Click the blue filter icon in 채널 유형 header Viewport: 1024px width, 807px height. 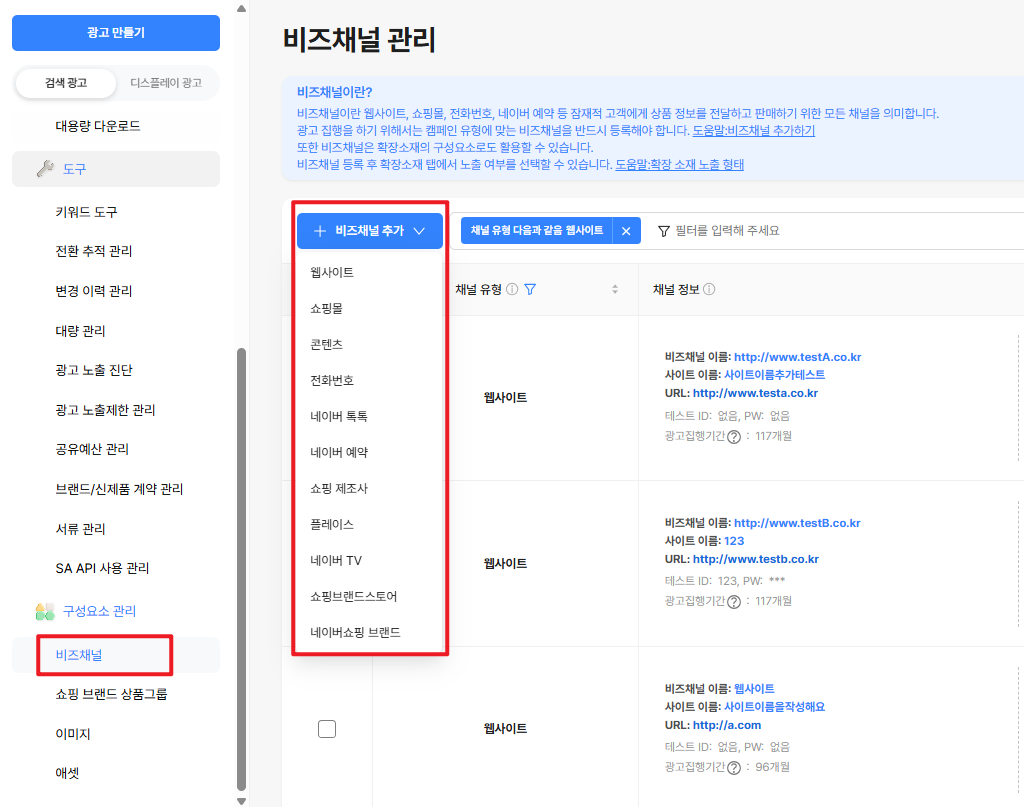click(530, 289)
